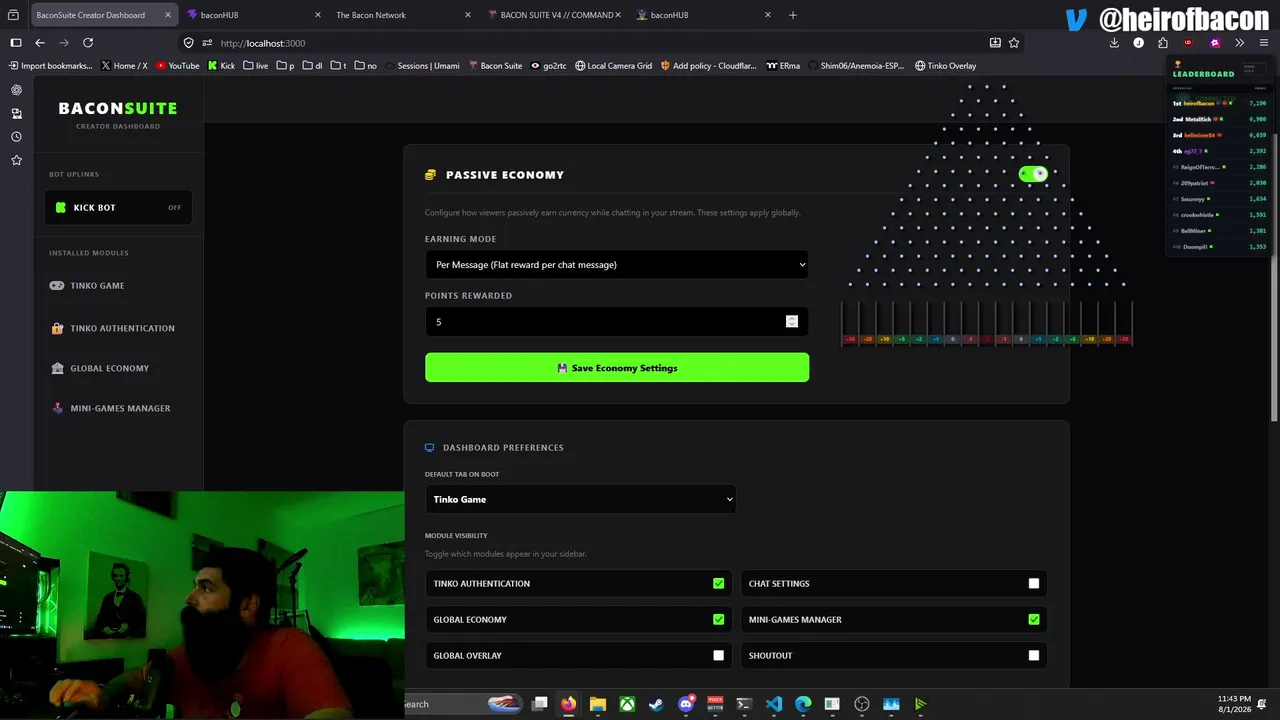Open the 'live' bookmarks folder
The width and height of the screenshot is (1280, 720).
pos(255,66)
